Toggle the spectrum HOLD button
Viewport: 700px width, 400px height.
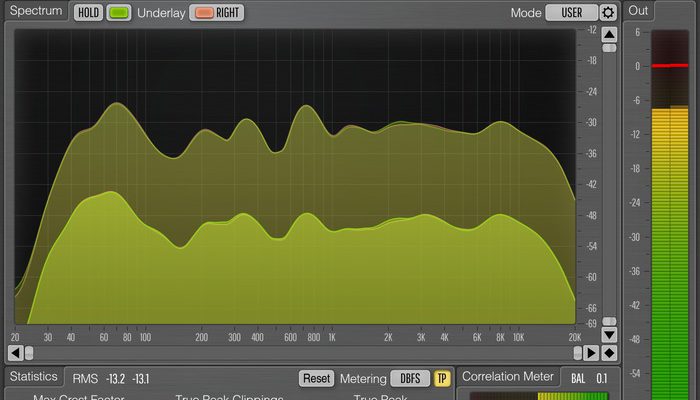coord(88,13)
